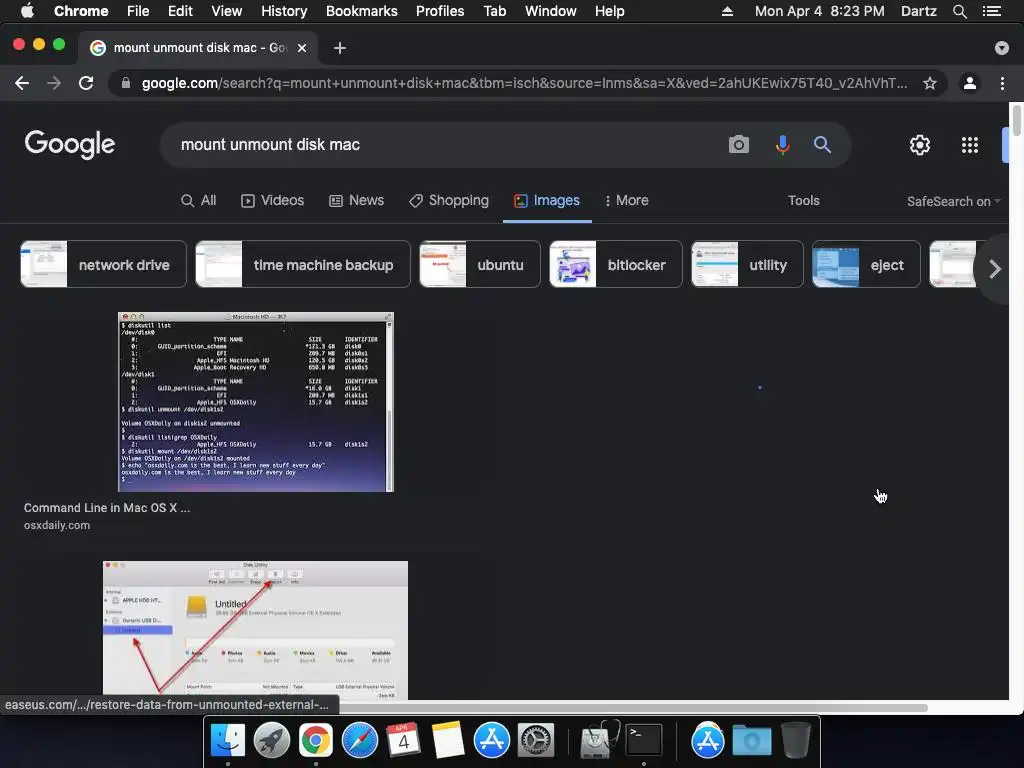Select the Images tab
Image resolution: width=1024 pixels, height=768 pixels.
tap(547, 200)
